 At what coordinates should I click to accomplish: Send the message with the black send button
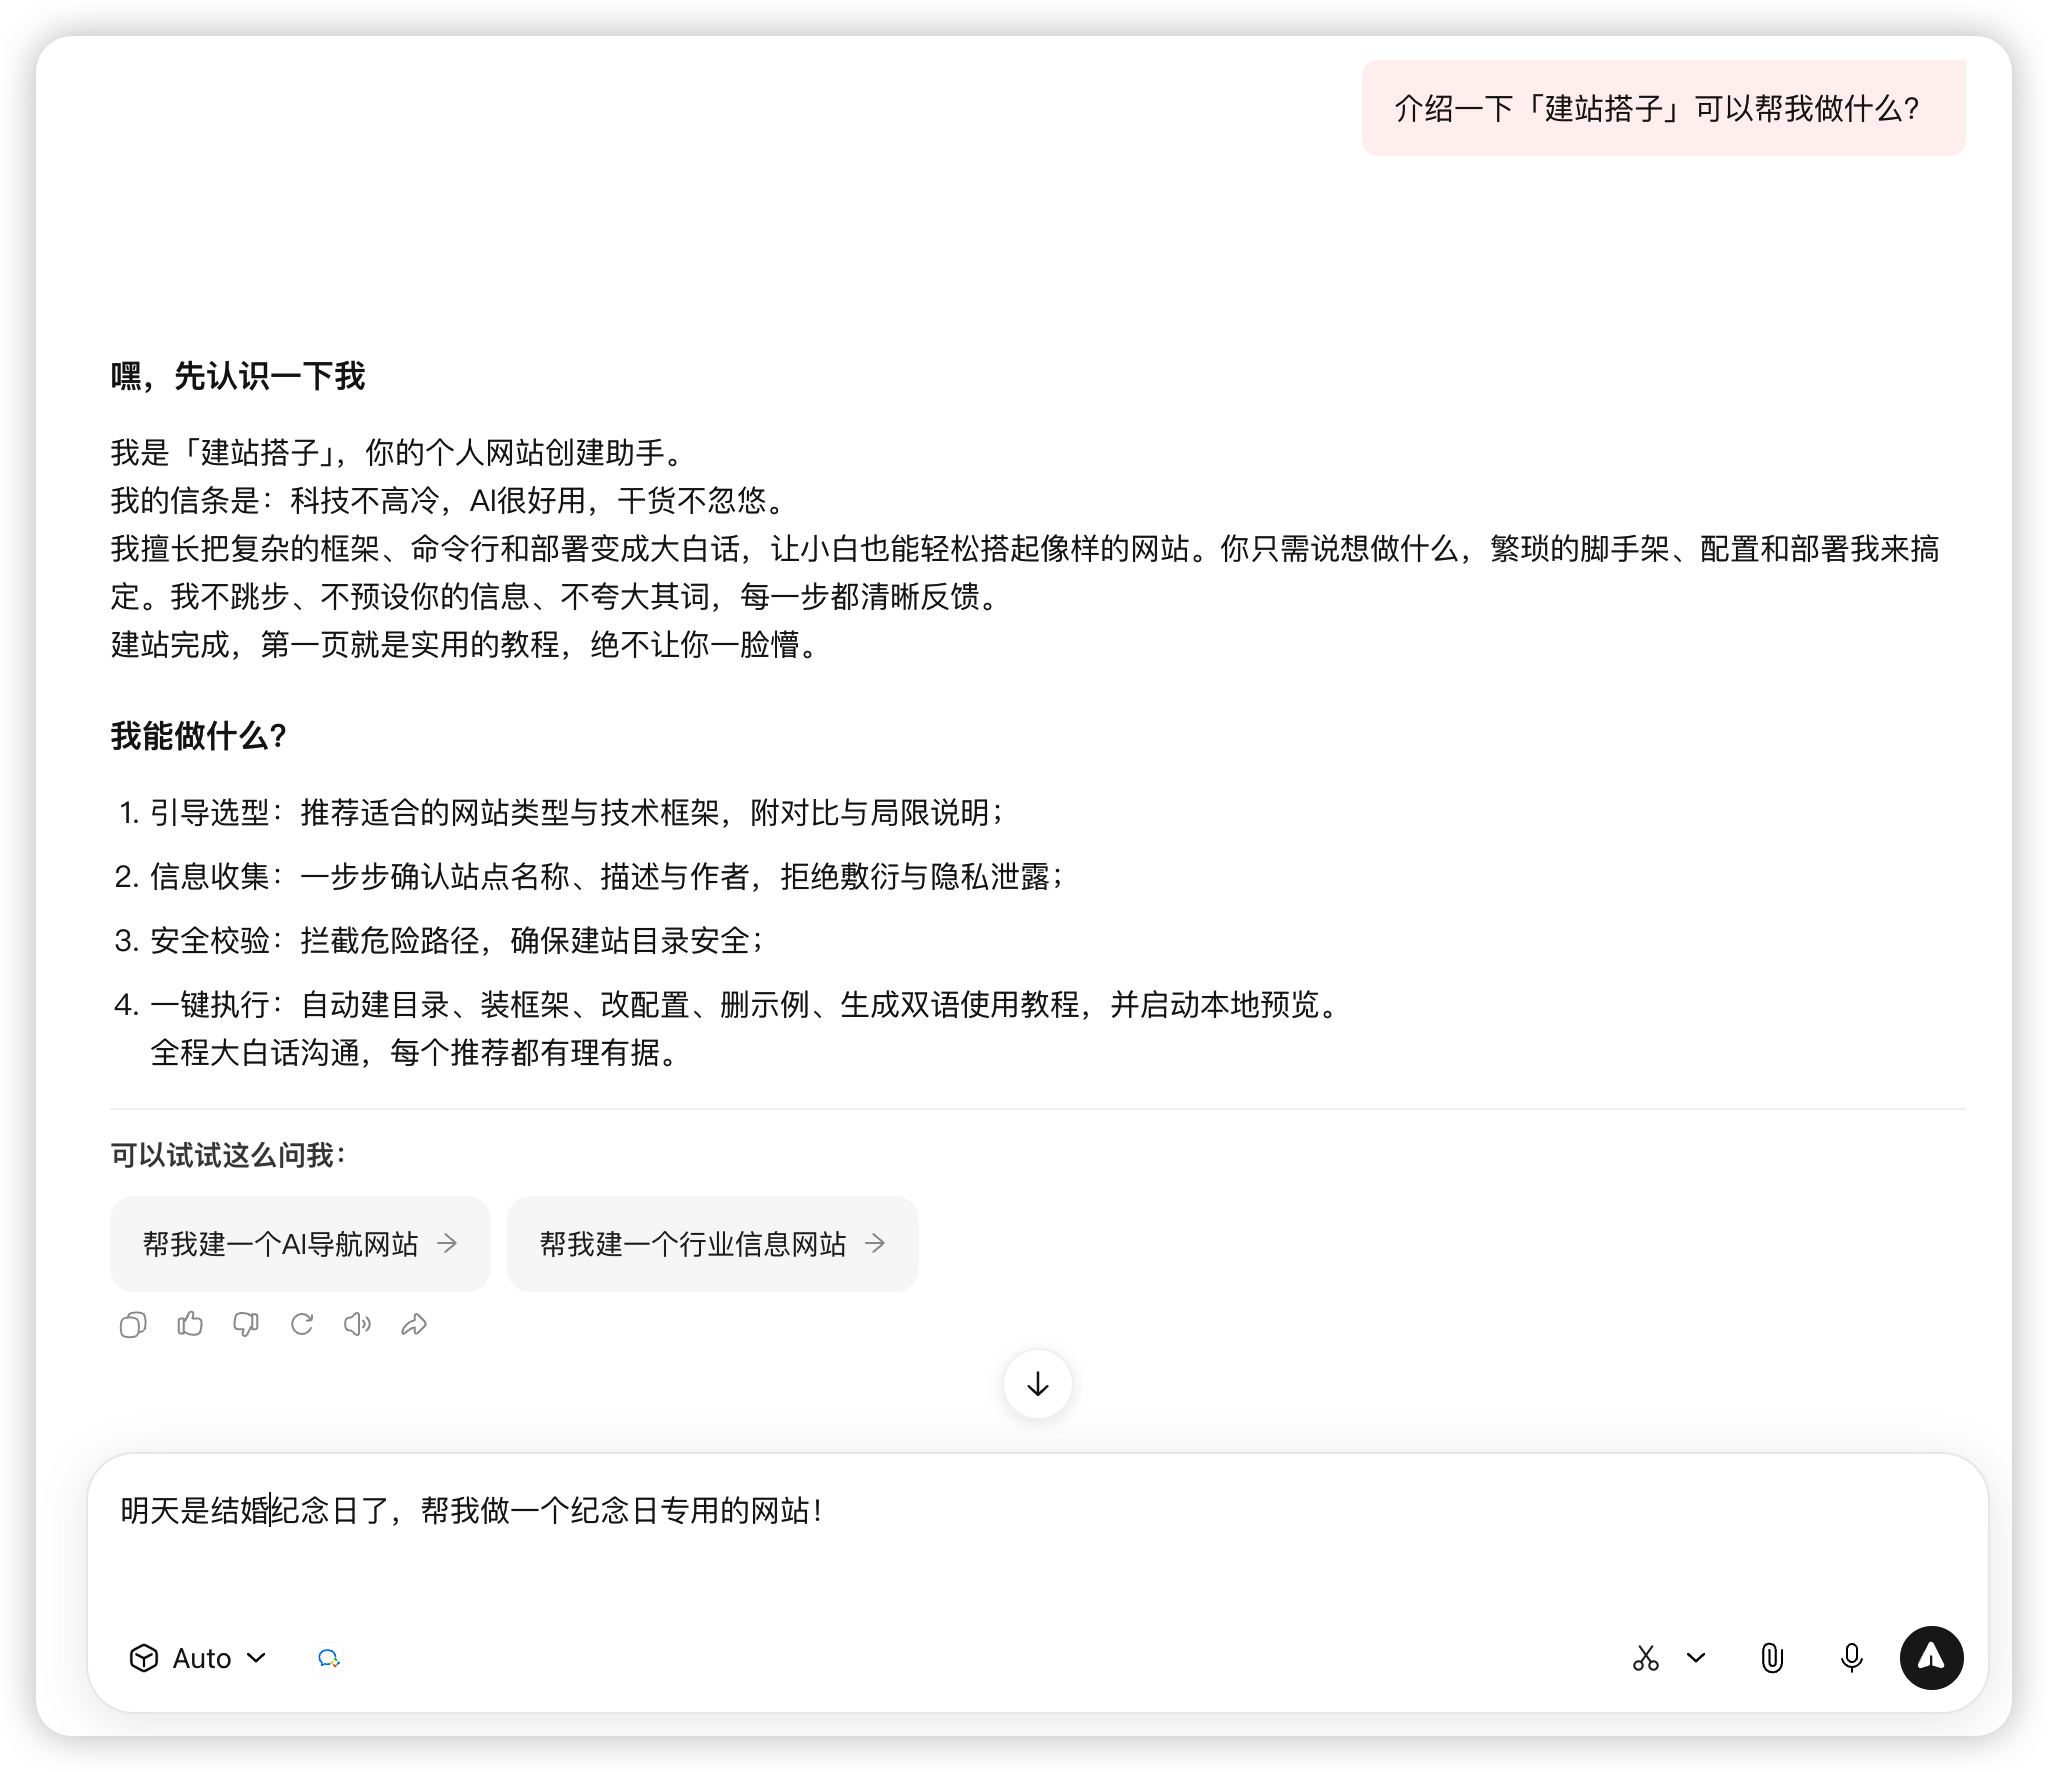coord(1932,1658)
